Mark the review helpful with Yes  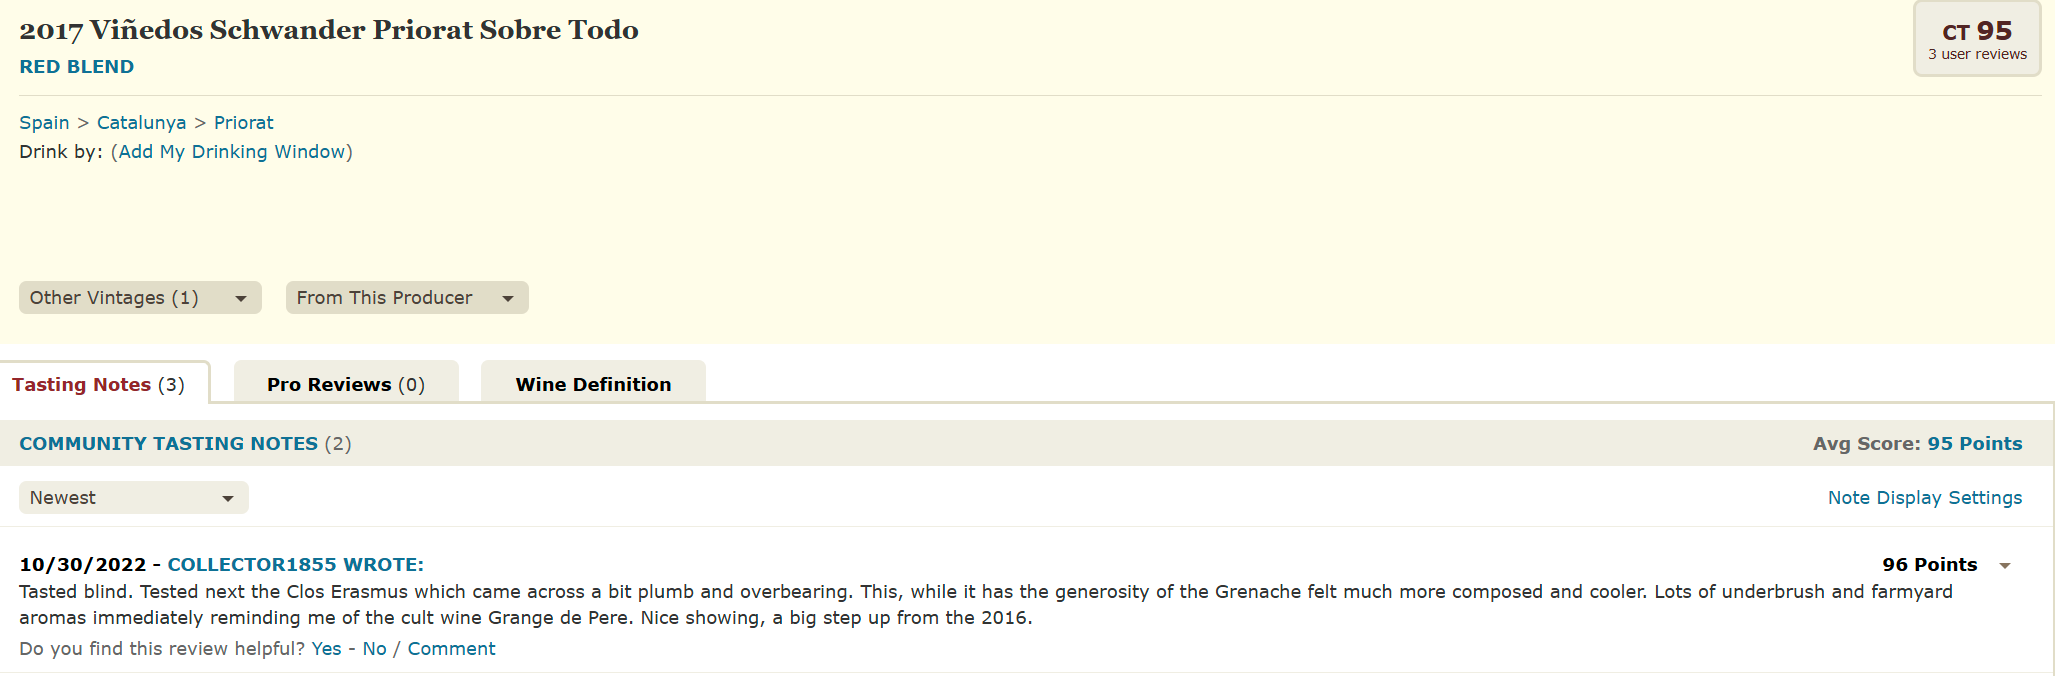pyautogui.click(x=326, y=649)
